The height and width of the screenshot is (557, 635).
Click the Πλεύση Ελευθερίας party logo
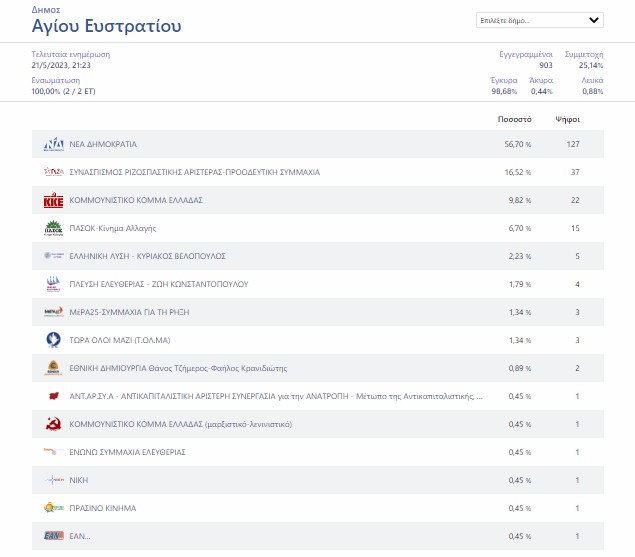pyautogui.click(x=53, y=284)
